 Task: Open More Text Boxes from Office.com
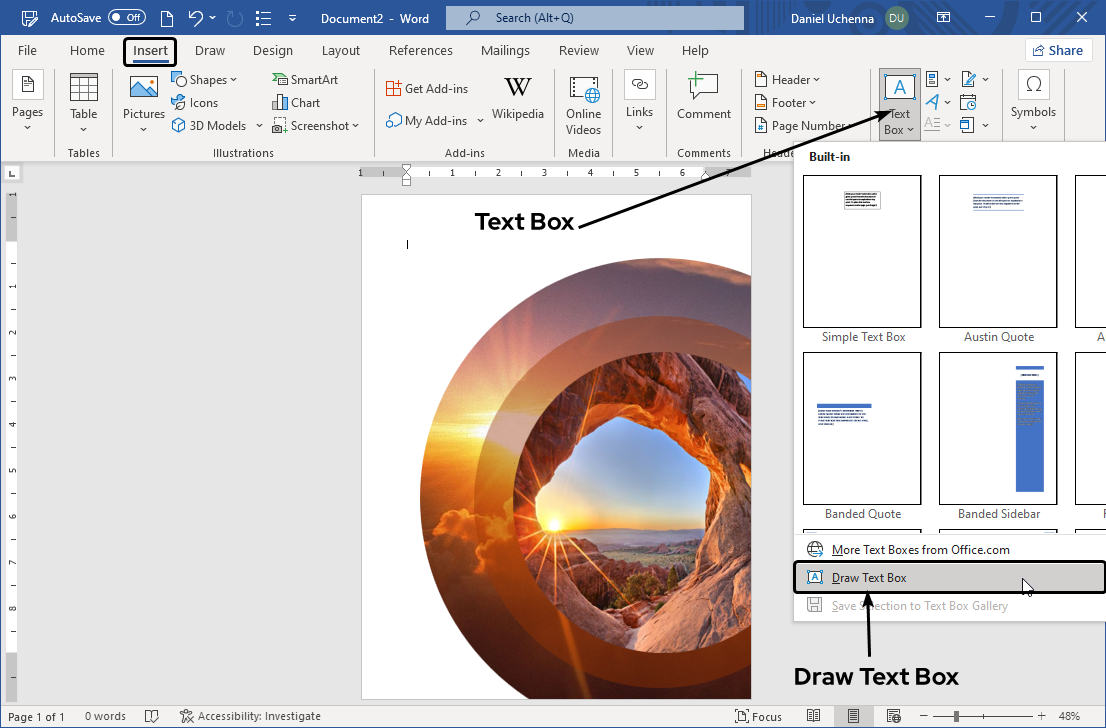click(920, 549)
